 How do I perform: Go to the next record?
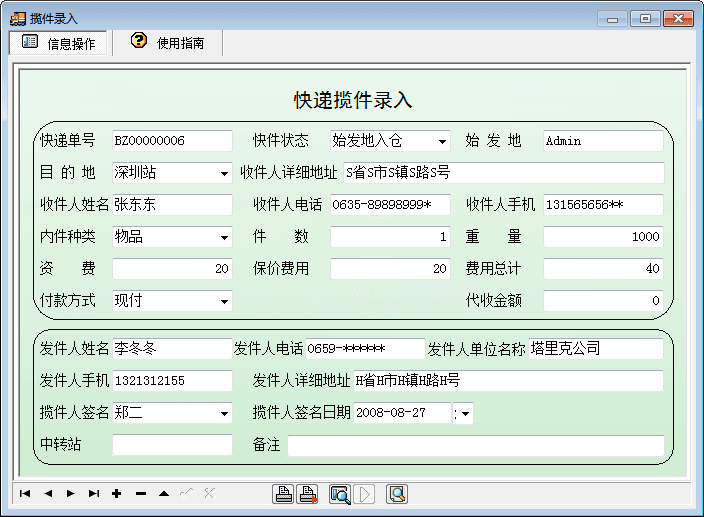[70, 493]
